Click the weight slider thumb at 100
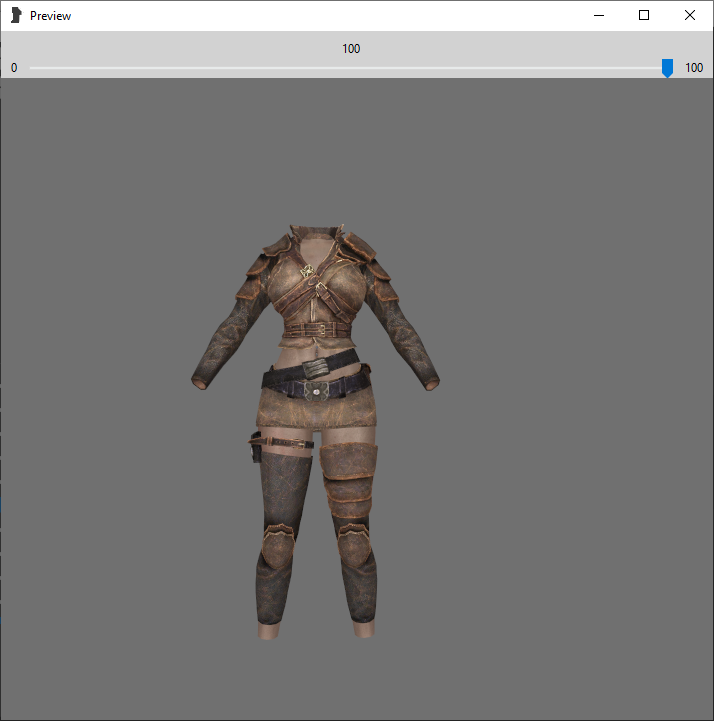The image size is (714, 721). 667,68
